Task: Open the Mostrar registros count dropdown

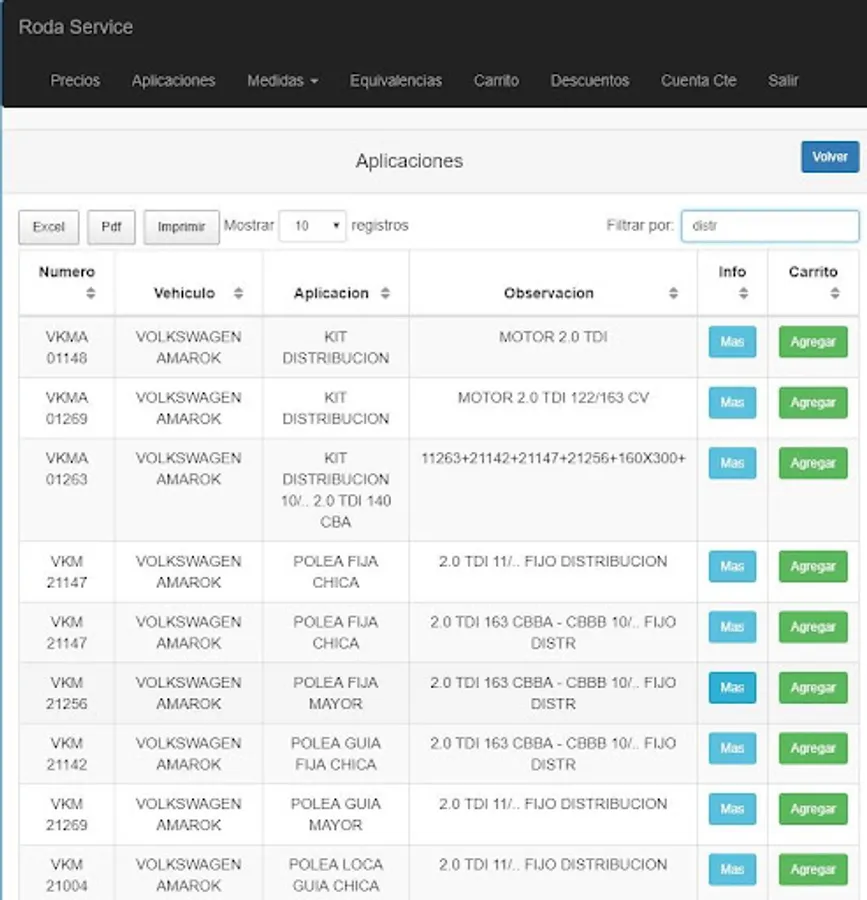Action: (312, 226)
